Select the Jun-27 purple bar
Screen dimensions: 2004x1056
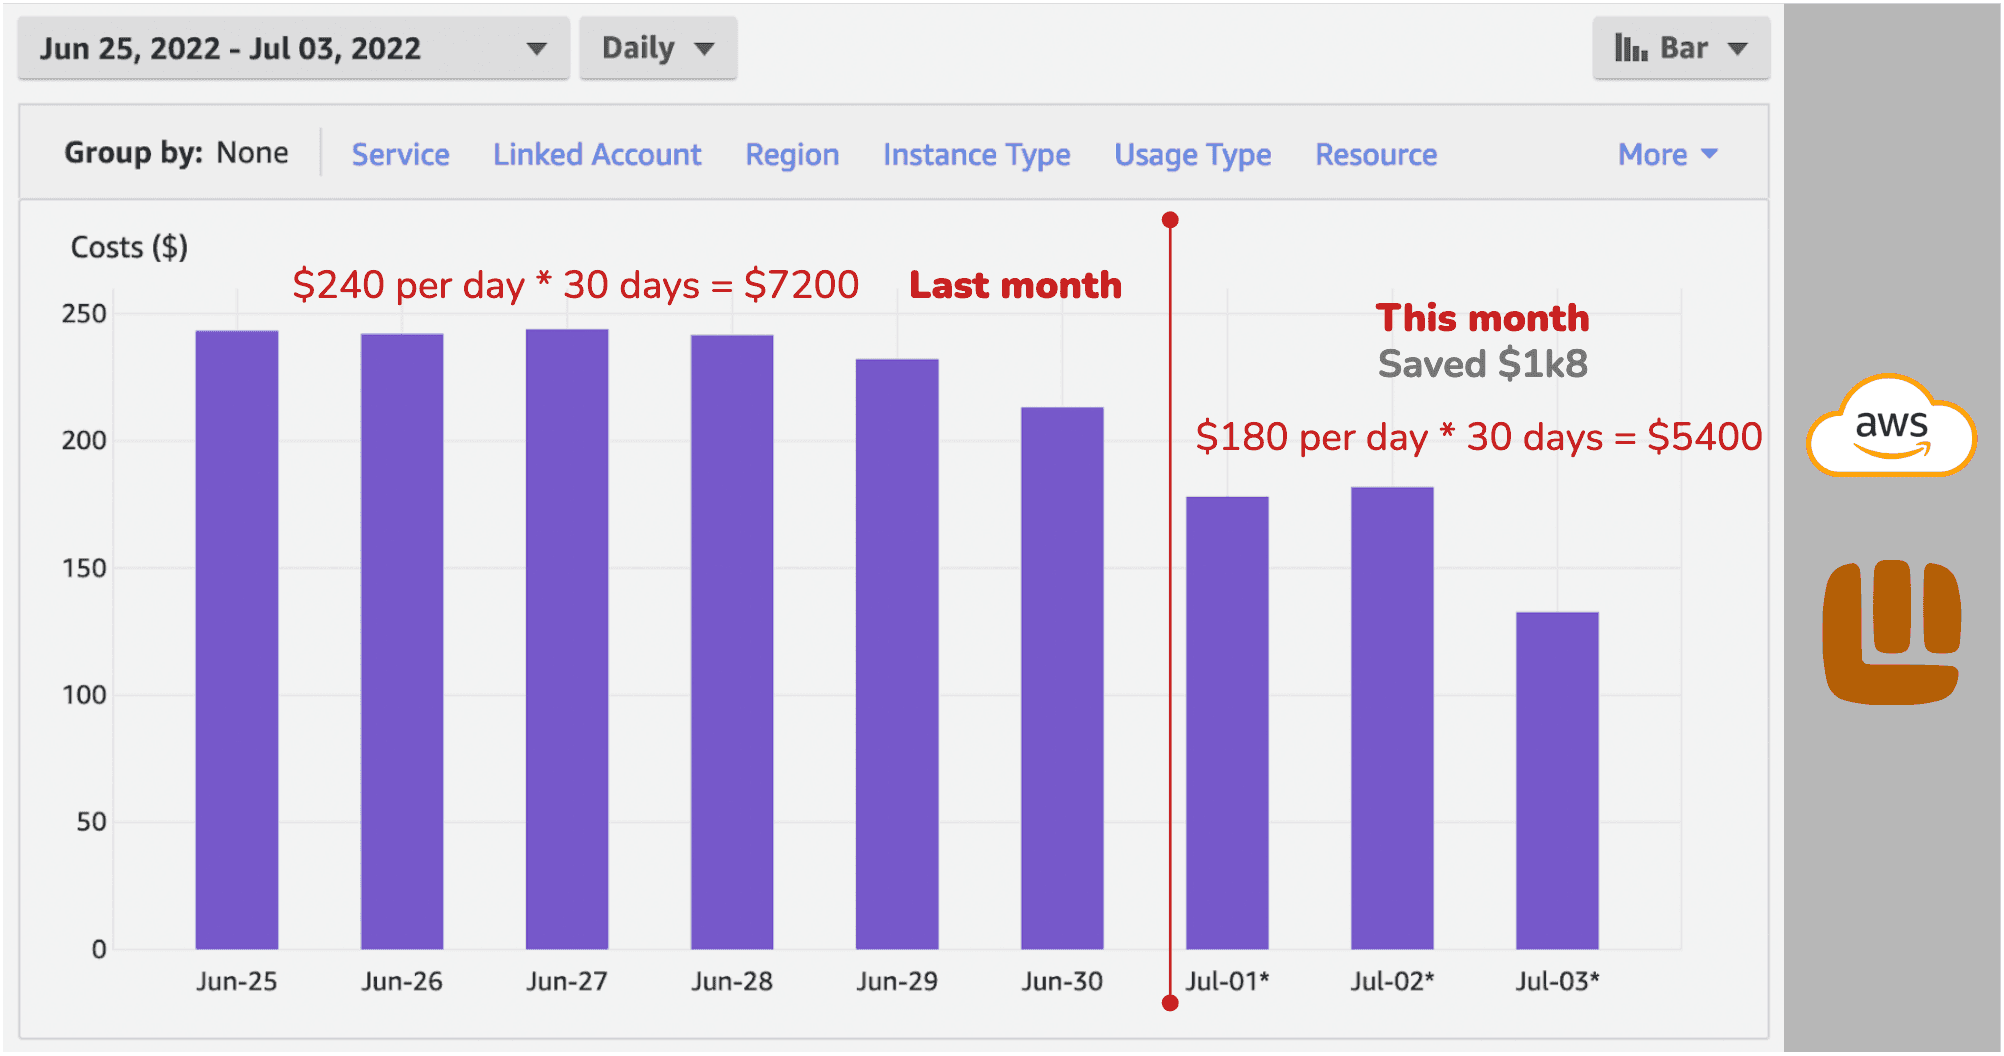567,640
